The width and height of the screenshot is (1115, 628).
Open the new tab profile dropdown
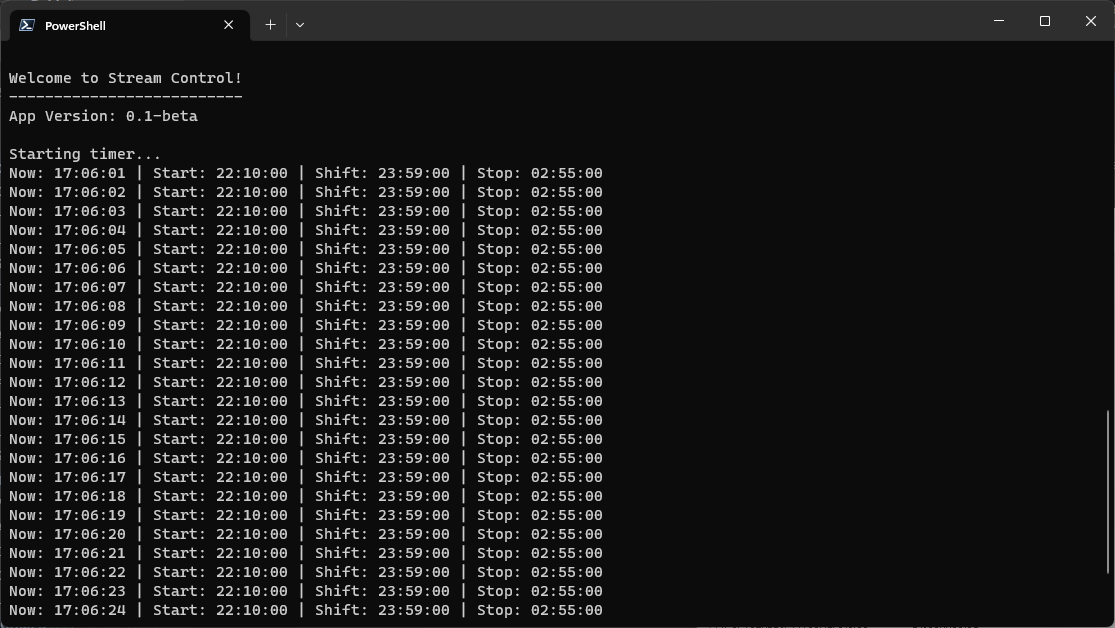[x=300, y=25]
